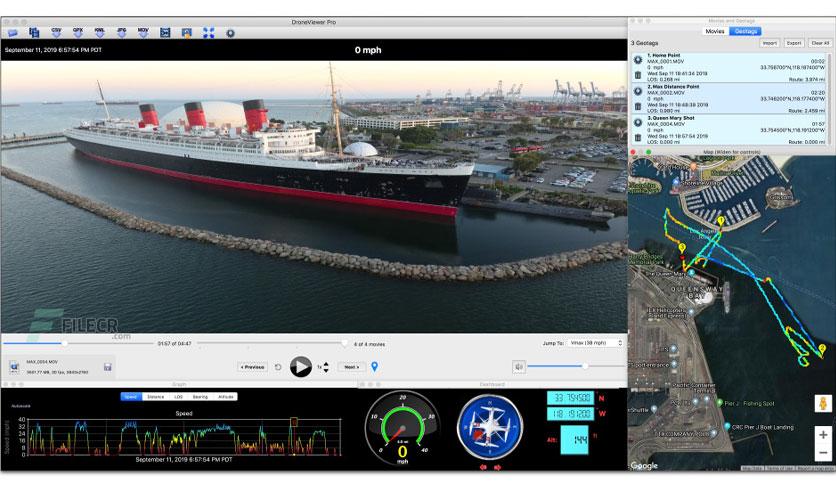Switch to the Geotags tab
Screen dimensions: 836x484
745,31
